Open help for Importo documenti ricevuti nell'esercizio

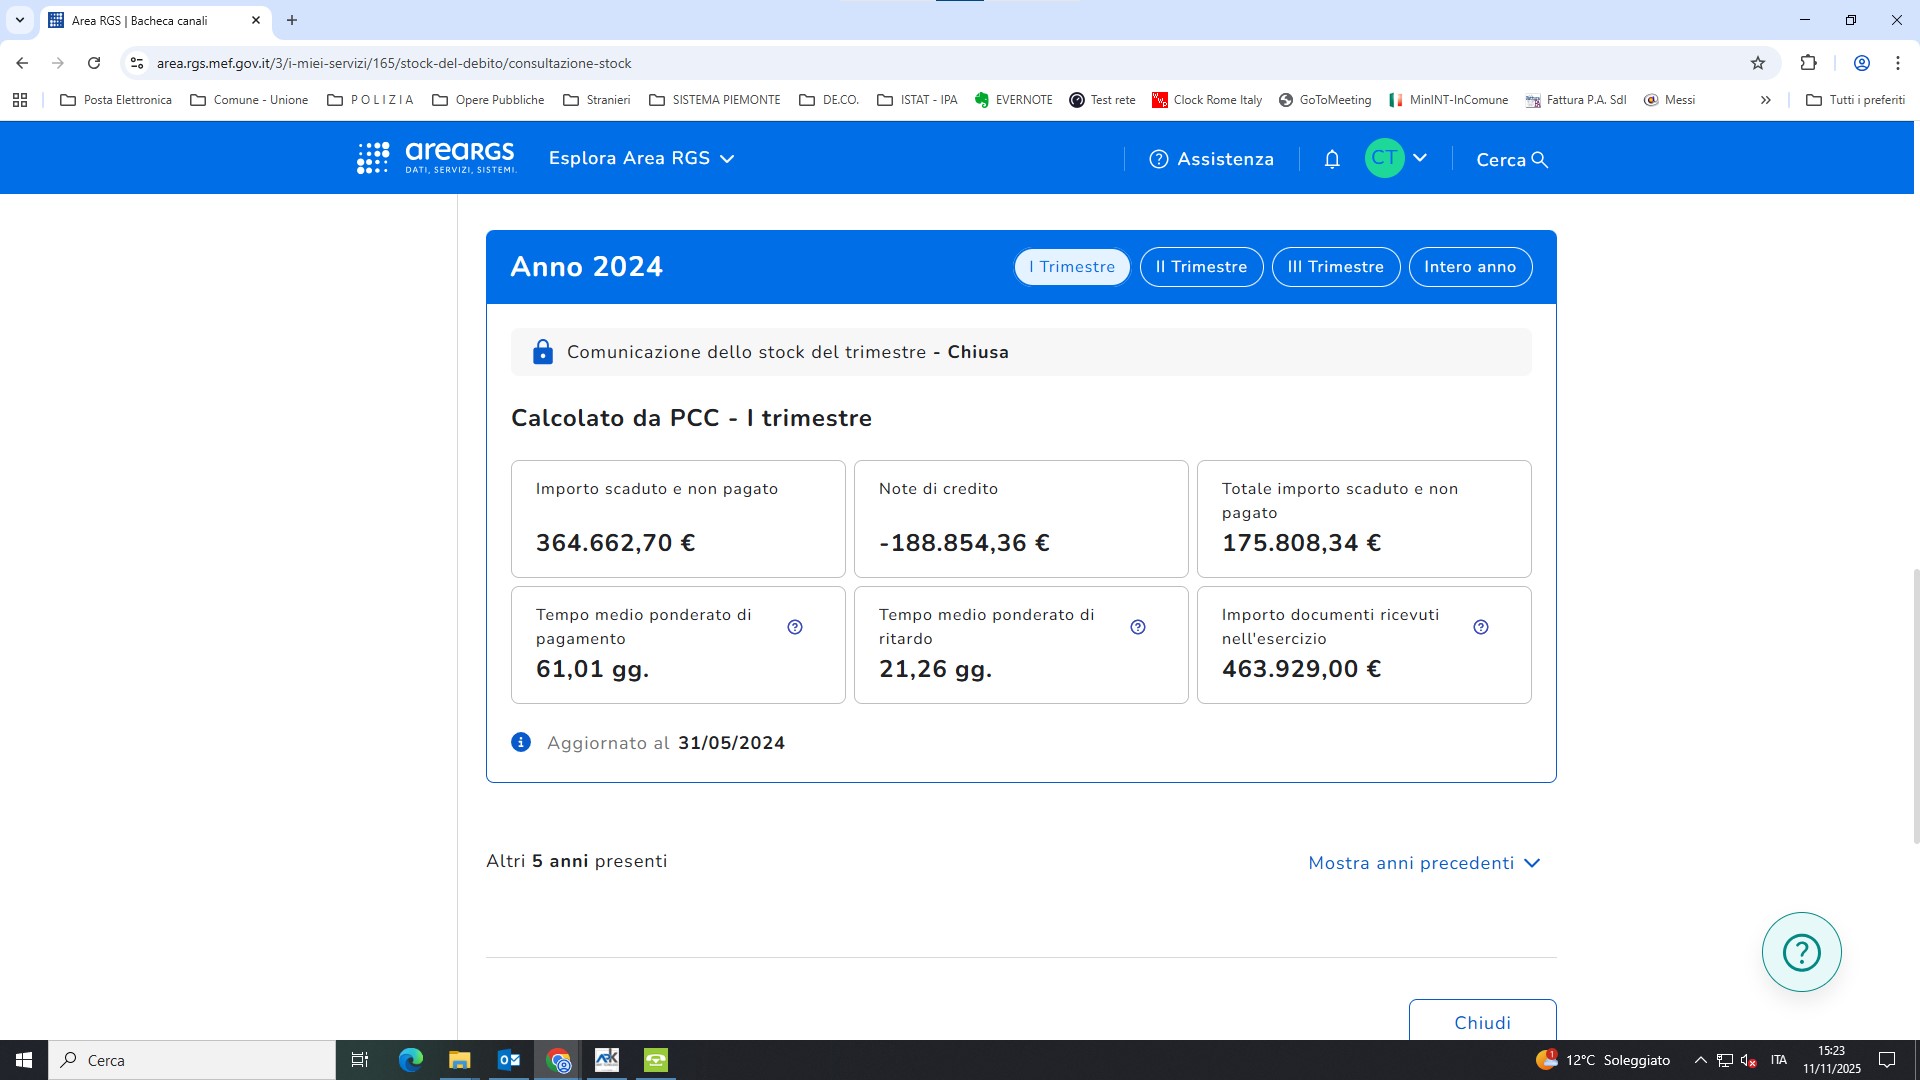(1481, 627)
